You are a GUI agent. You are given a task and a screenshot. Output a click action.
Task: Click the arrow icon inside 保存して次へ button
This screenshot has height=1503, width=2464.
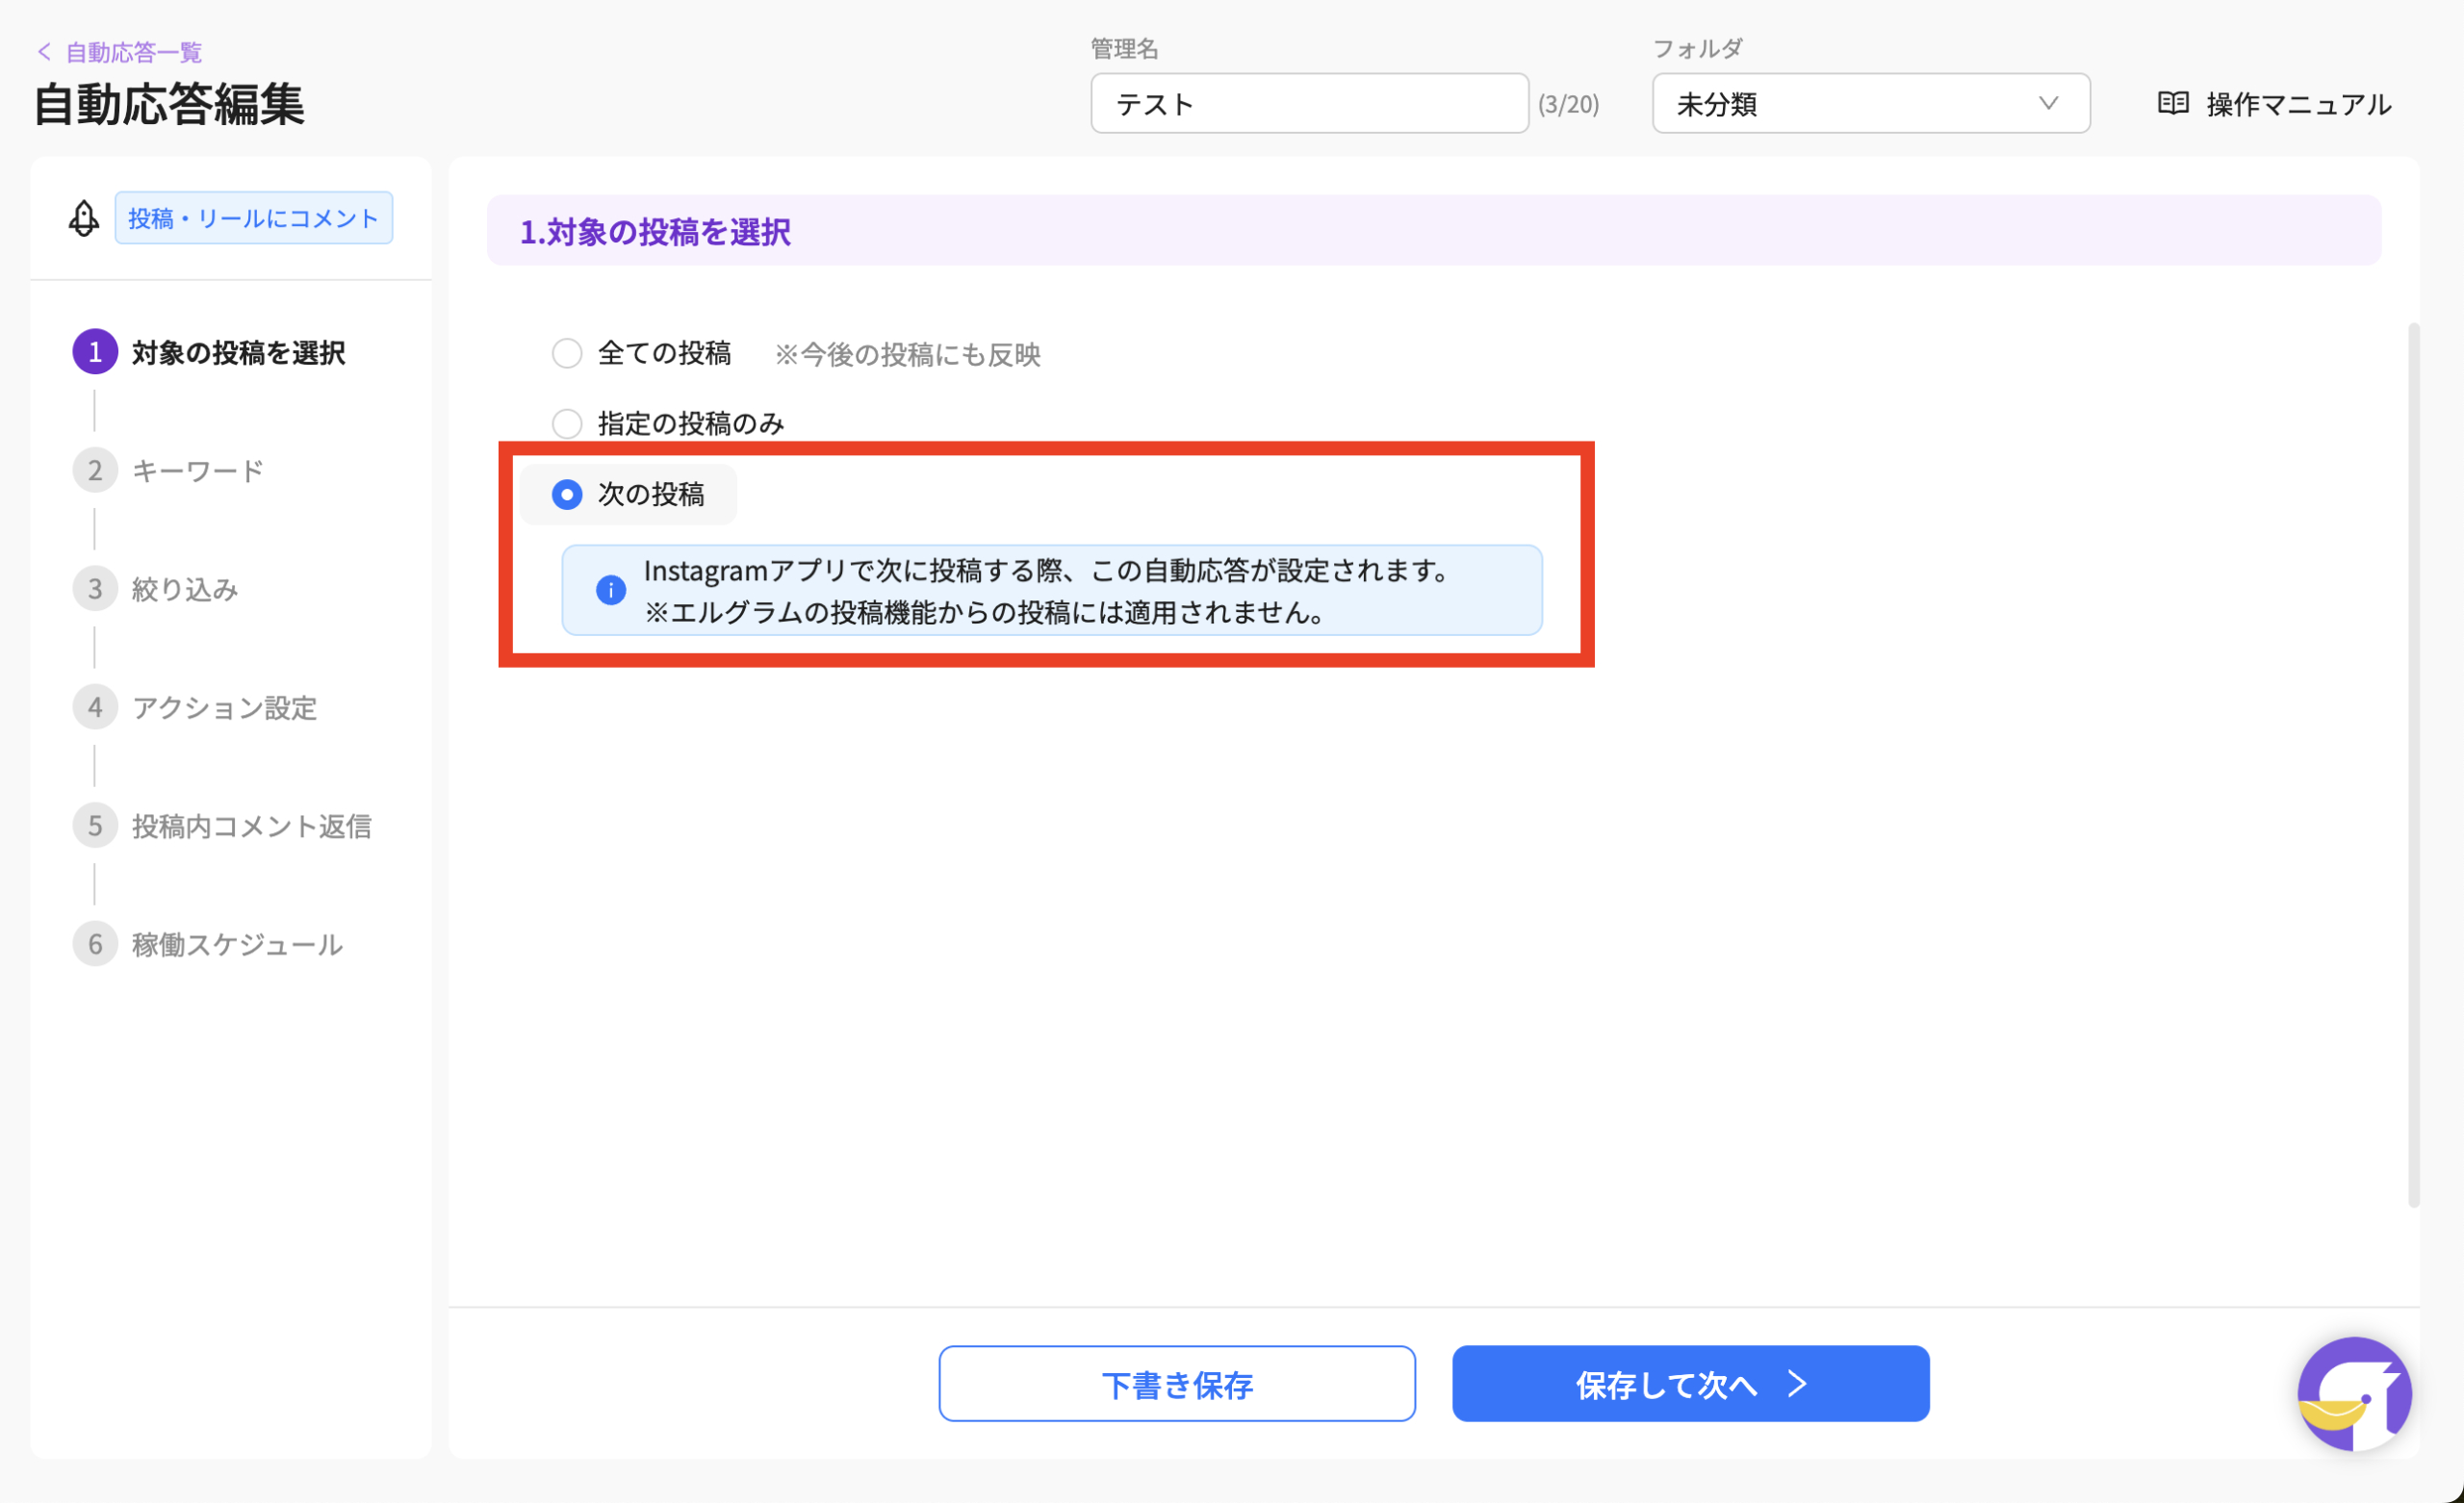(1797, 1384)
